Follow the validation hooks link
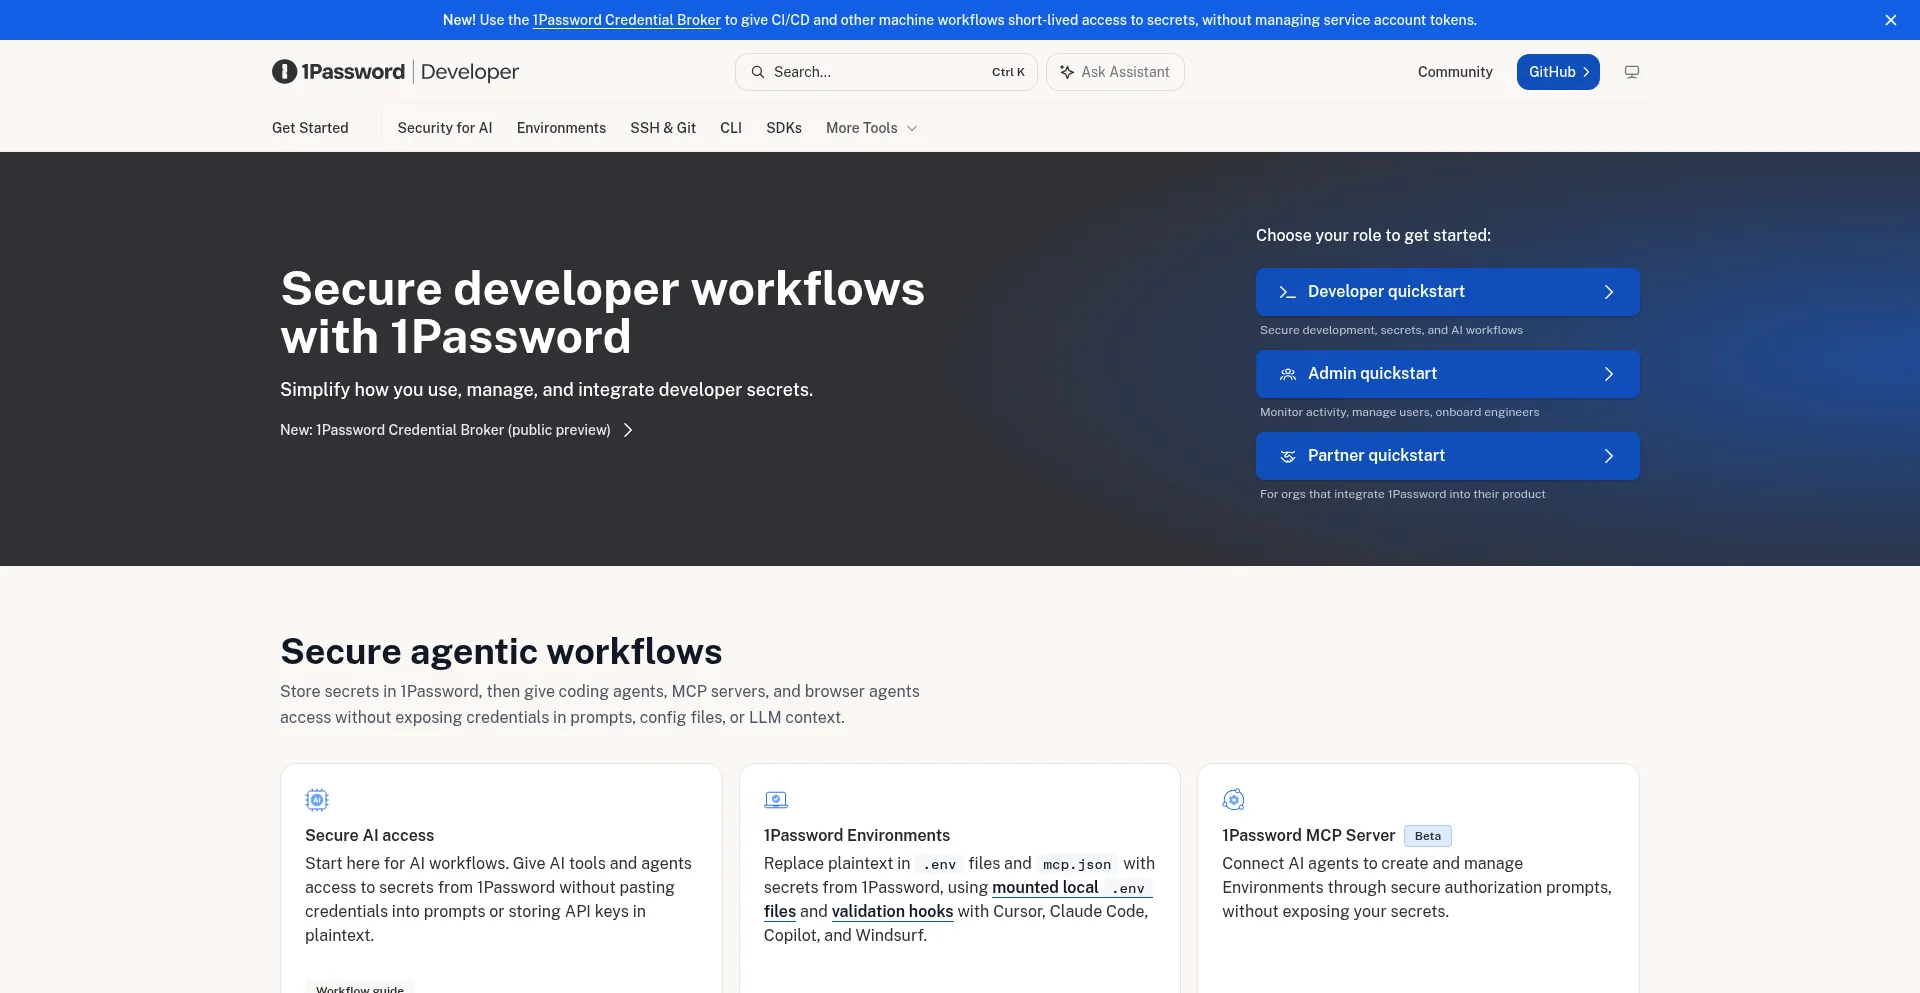 892,912
